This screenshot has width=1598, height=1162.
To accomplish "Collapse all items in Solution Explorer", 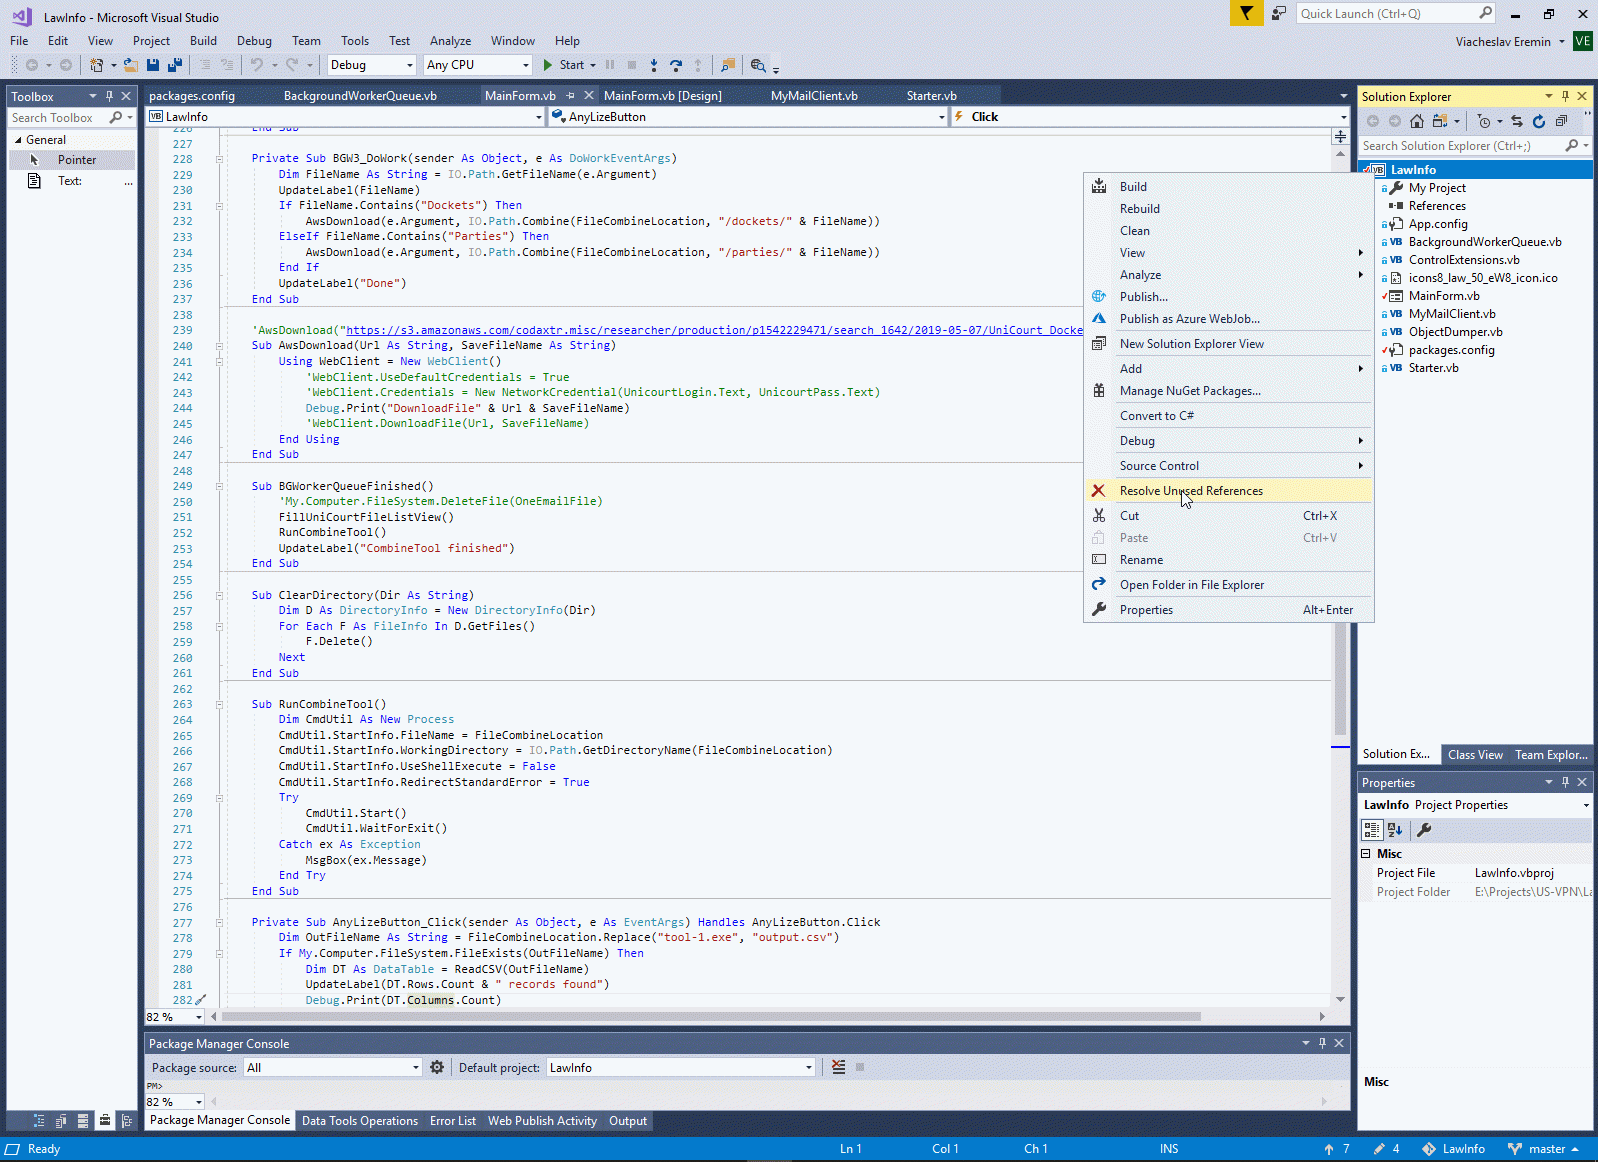I will point(1561,121).
